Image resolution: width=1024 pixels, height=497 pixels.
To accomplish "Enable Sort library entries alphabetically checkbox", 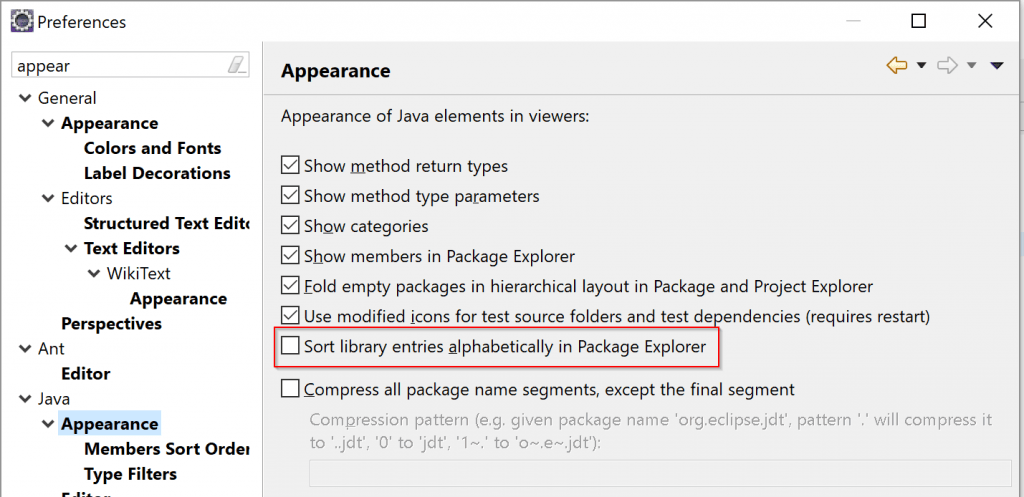I will 290,345.
